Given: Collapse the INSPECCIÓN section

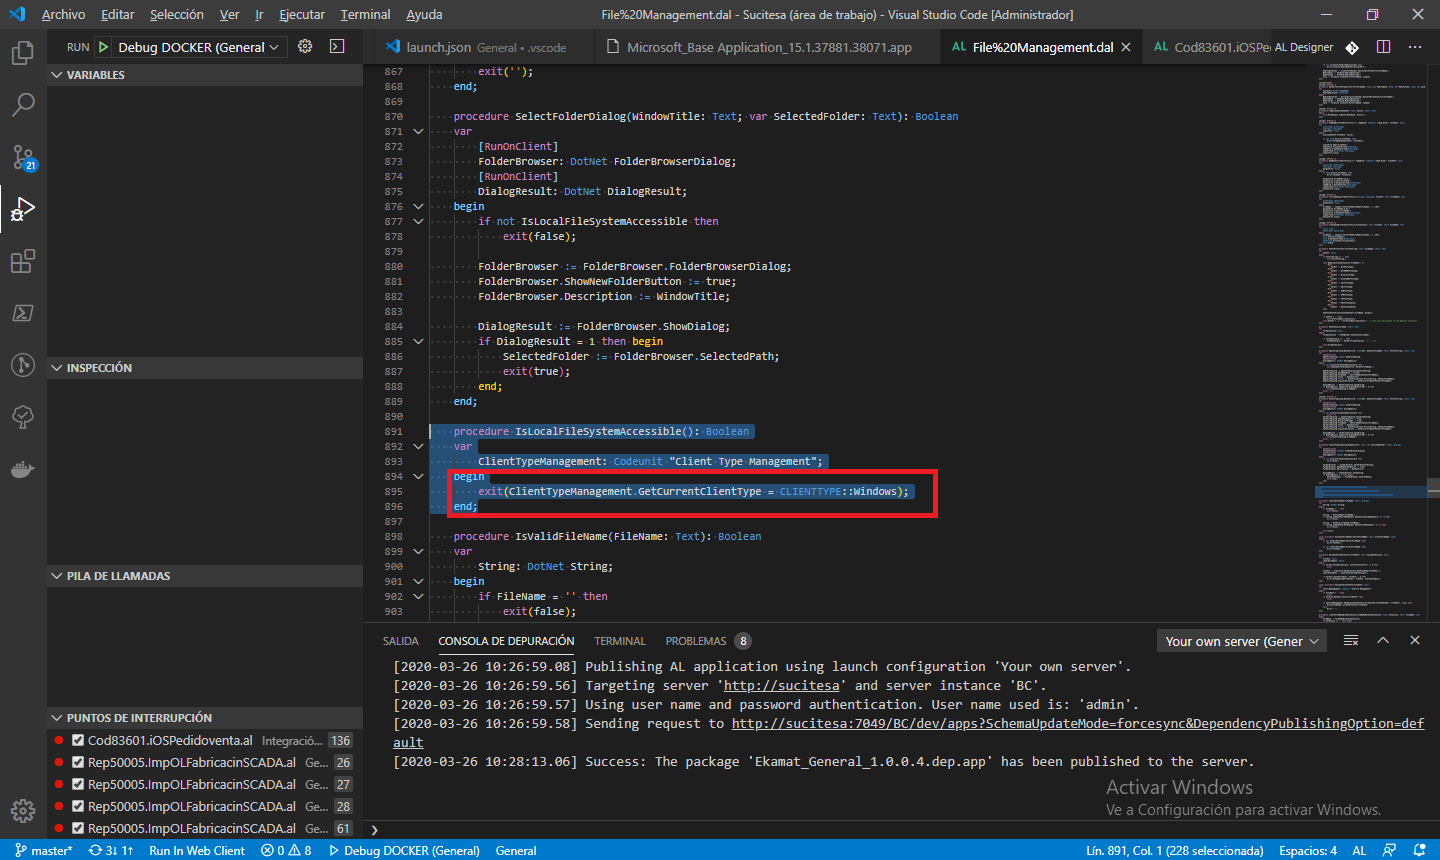Looking at the screenshot, I should coord(205,368).
